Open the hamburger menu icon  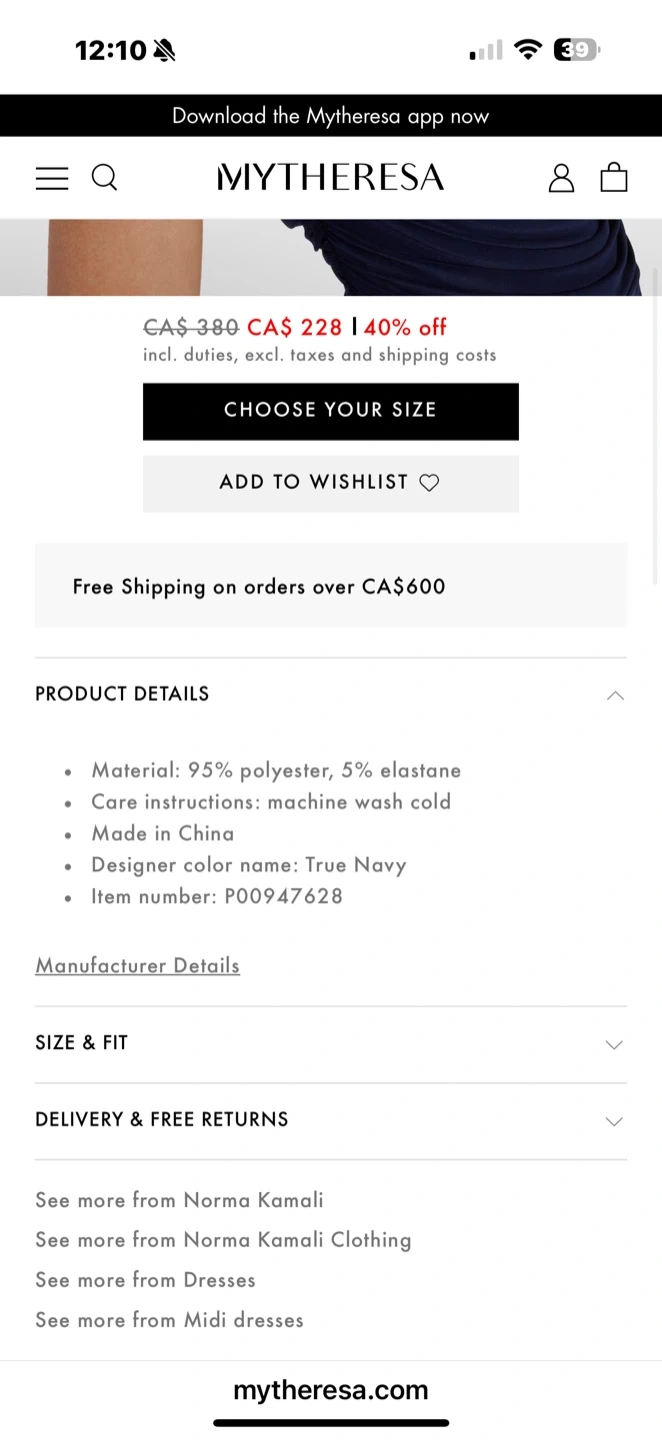click(x=52, y=178)
